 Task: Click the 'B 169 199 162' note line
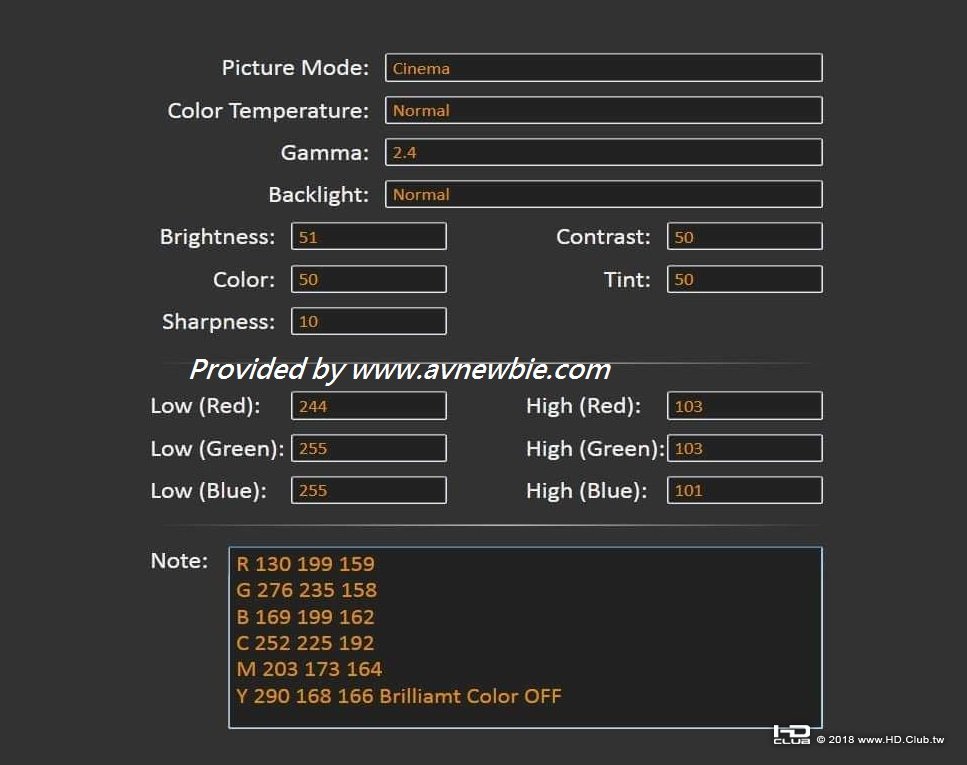coord(305,617)
